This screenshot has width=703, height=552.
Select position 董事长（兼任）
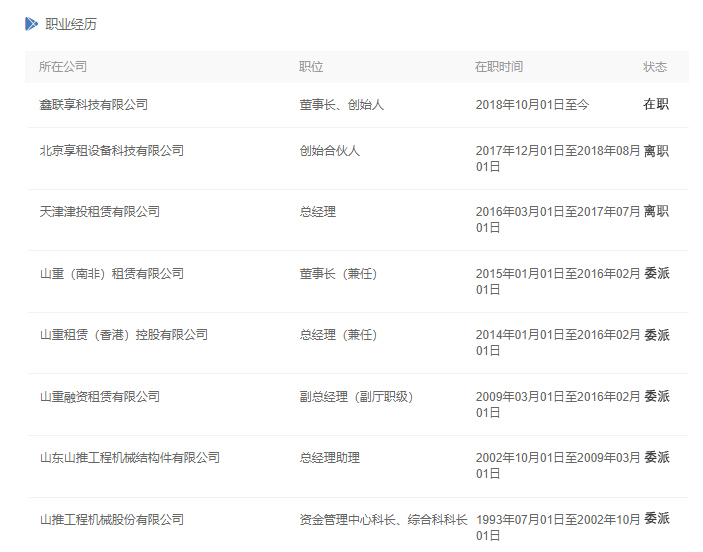point(339,274)
